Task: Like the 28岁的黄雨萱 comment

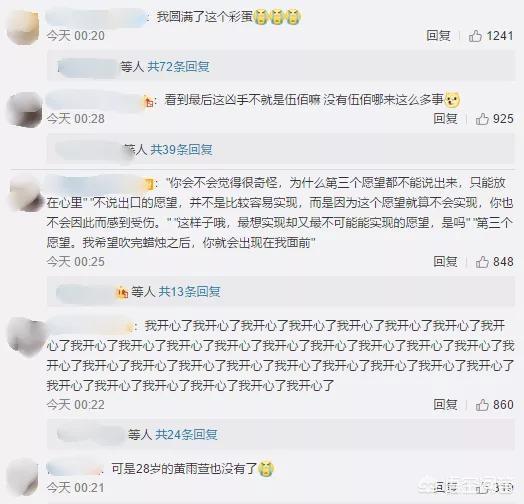Action: click(482, 488)
